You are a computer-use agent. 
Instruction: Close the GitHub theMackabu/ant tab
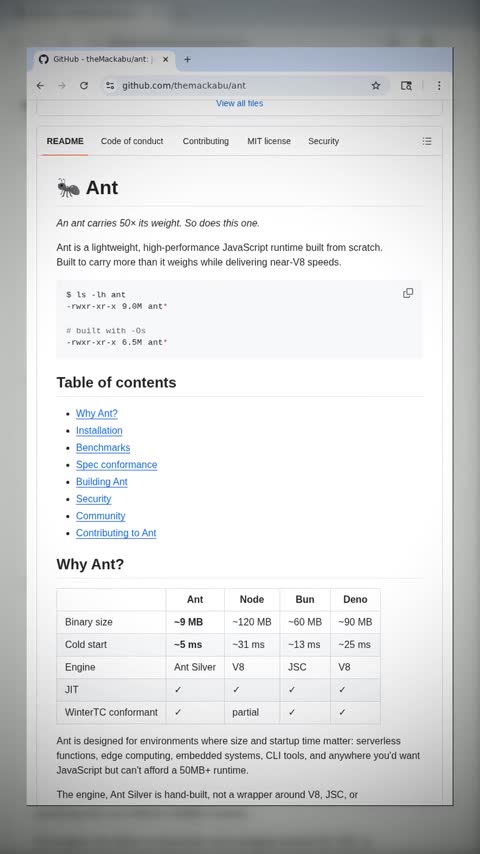coord(166,59)
